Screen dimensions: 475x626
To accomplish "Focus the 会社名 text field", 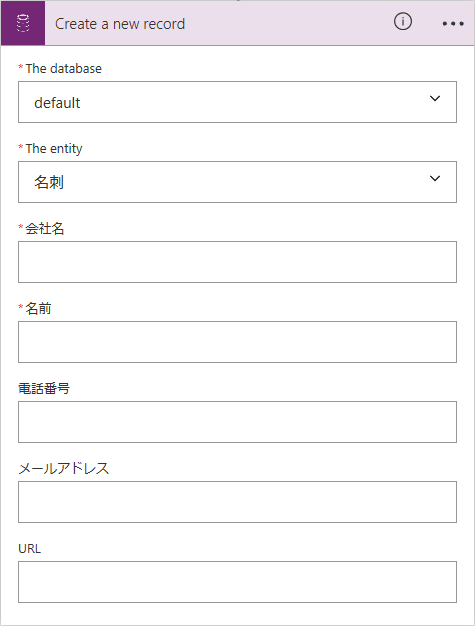I will click(x=237, y=262).
